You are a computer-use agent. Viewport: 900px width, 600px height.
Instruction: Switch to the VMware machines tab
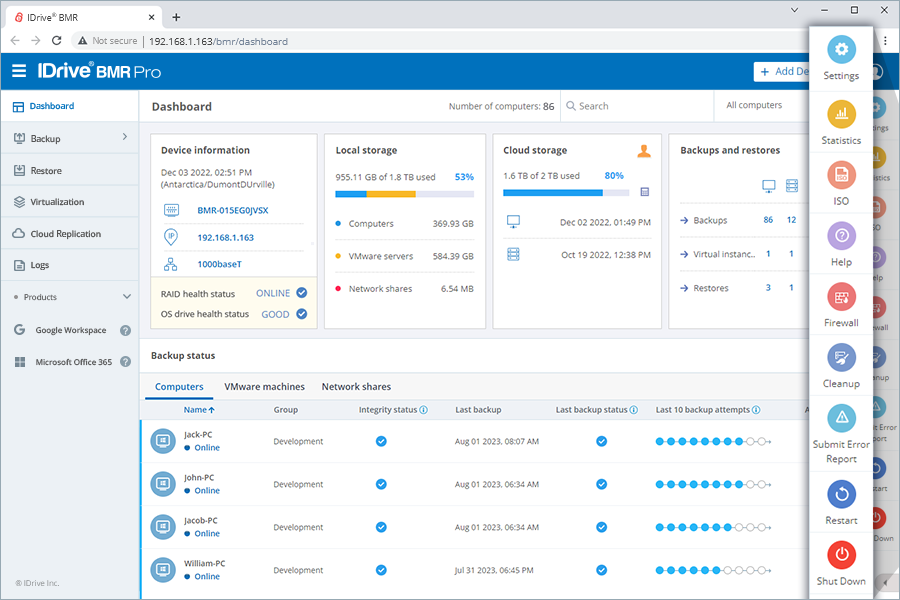[x=264, y=387]
